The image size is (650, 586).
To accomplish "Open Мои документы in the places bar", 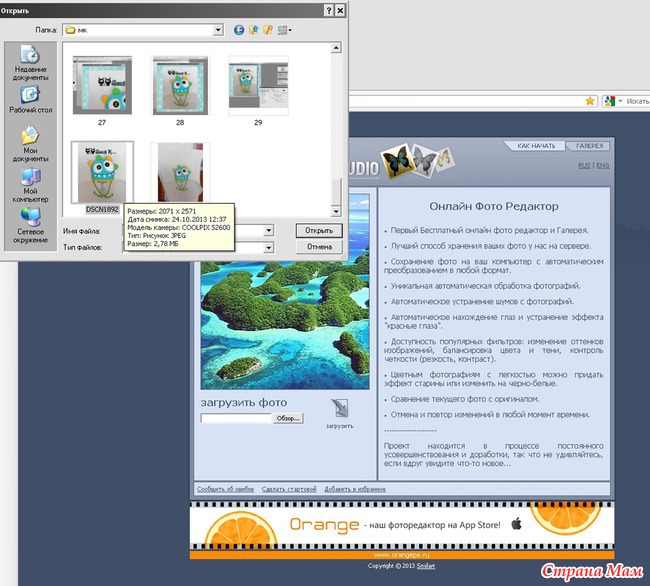I will (31, 142).
